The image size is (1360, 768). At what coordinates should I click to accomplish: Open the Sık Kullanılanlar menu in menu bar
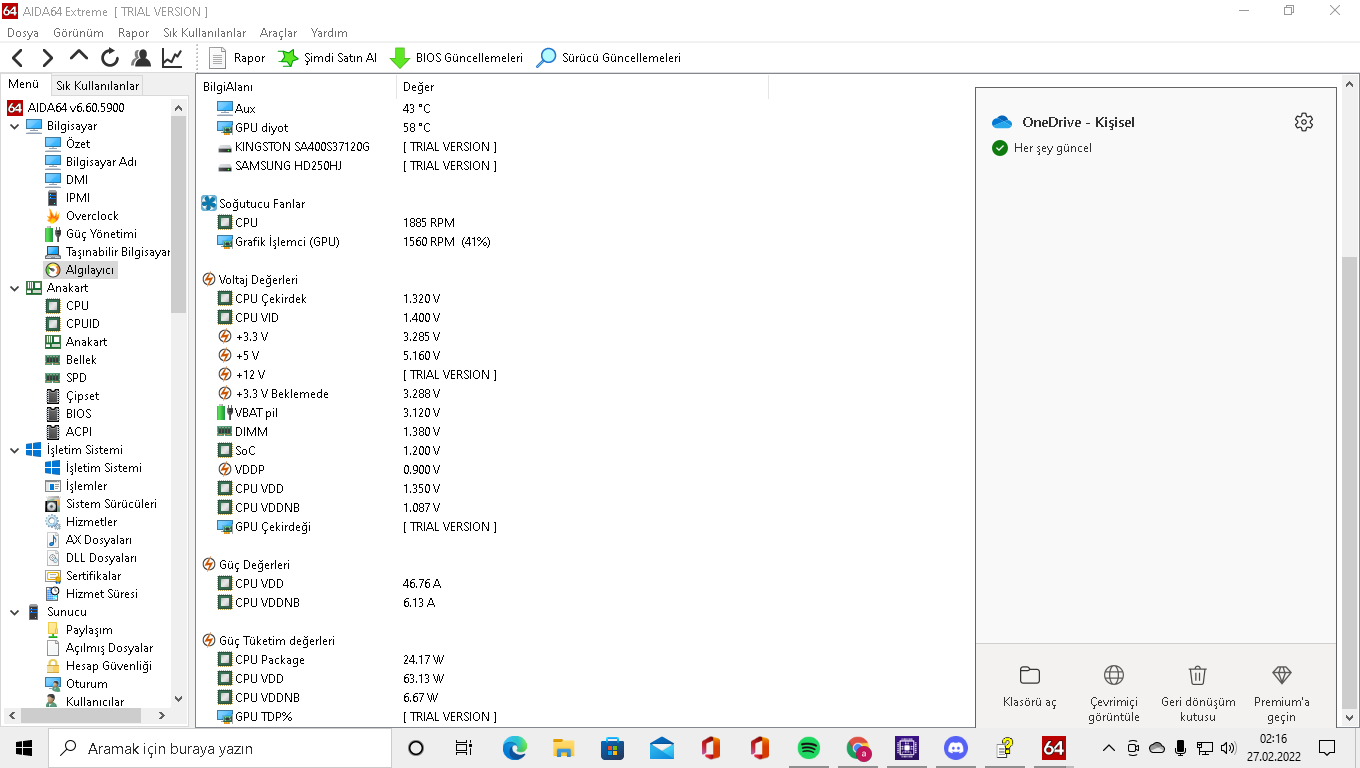(x=205, y=33)
